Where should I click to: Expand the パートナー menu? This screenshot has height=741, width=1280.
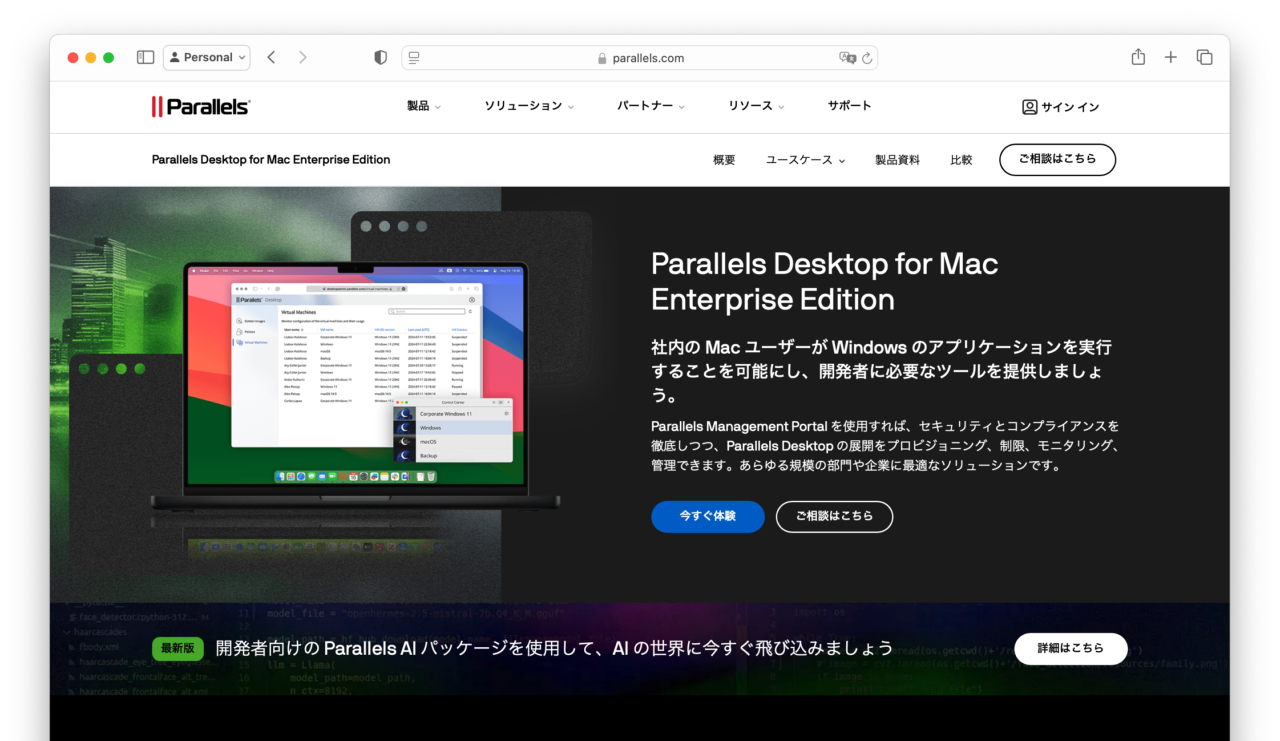[x=651, y=106]
